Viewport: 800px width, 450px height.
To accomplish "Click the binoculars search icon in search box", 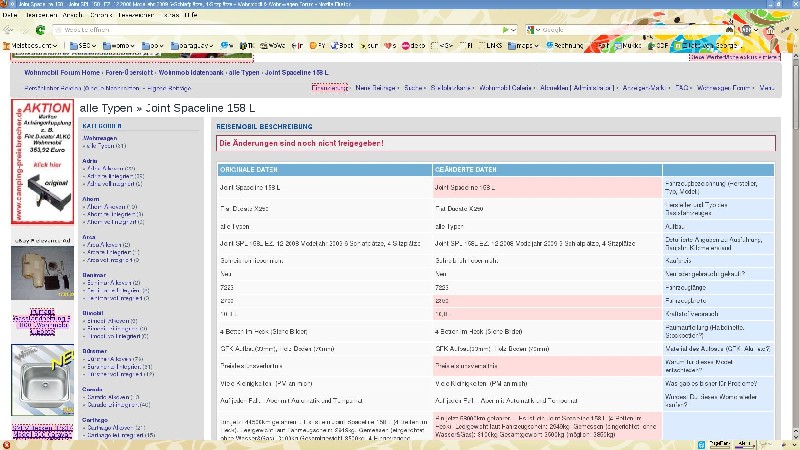I will 730,30.
